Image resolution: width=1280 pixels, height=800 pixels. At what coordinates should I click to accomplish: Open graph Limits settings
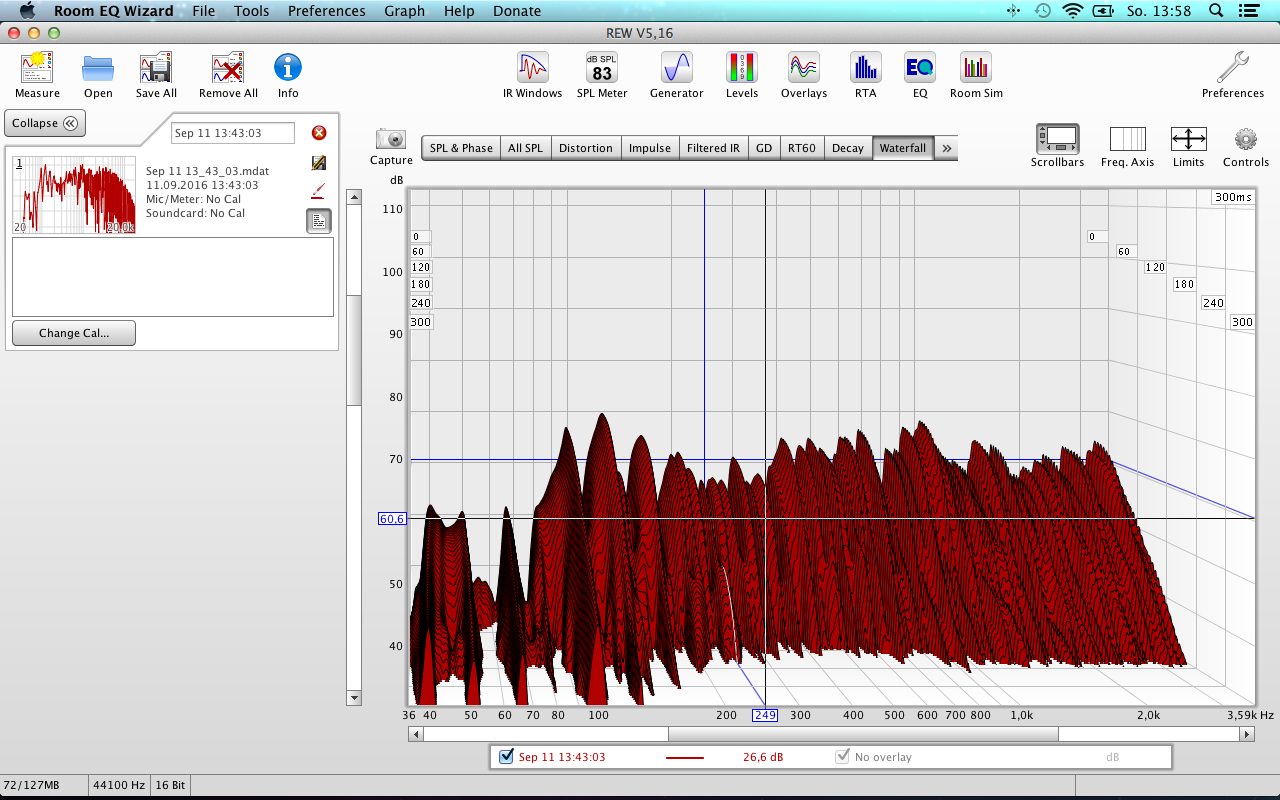pyautogui.click(x=1189, y=146)
